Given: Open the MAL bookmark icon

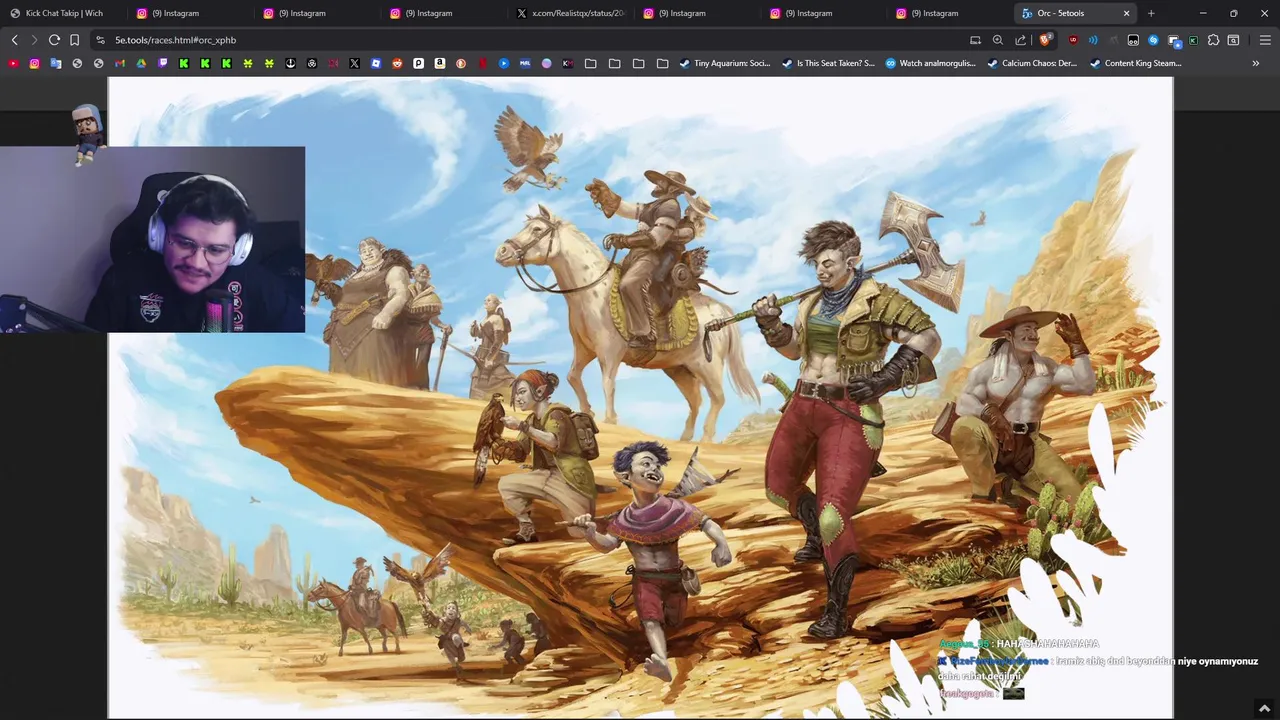Looking at the screenshot, I should pyautogui.click(x=525, y=63).
